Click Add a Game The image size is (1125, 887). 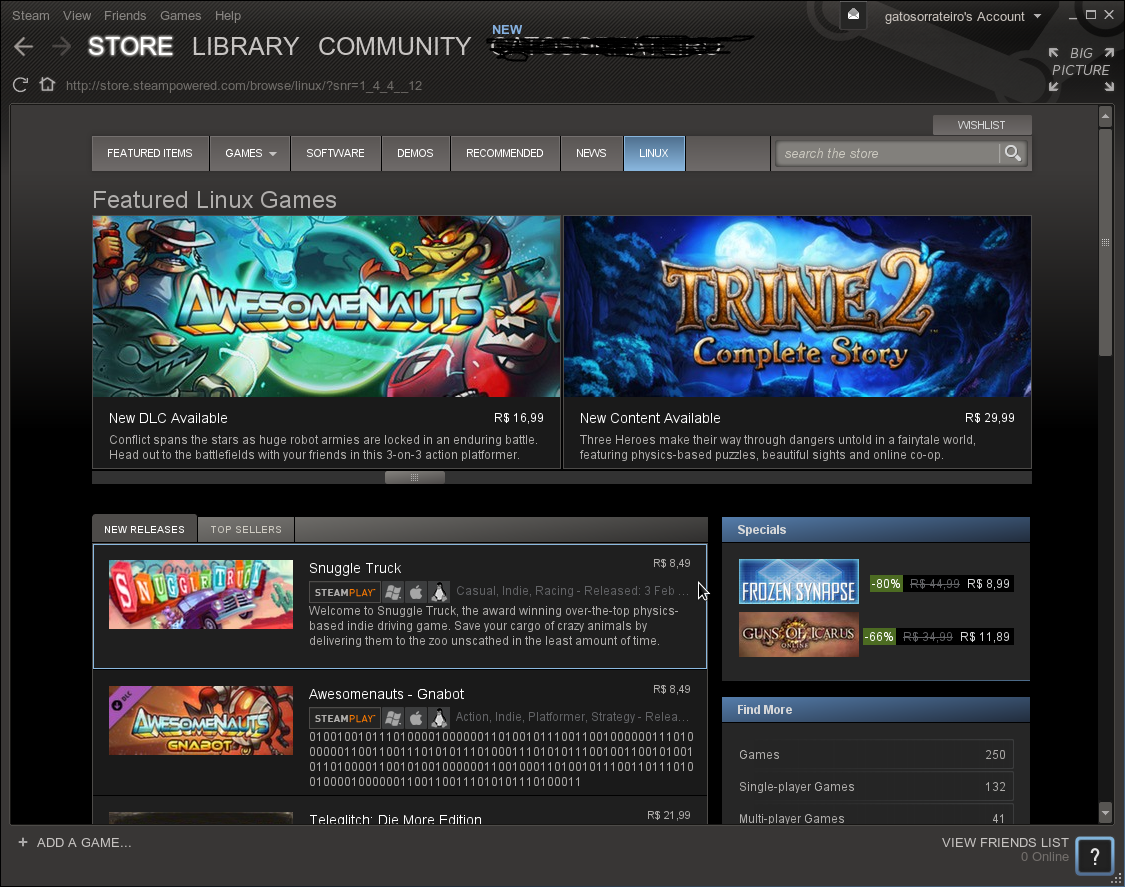tap(84, 843)
